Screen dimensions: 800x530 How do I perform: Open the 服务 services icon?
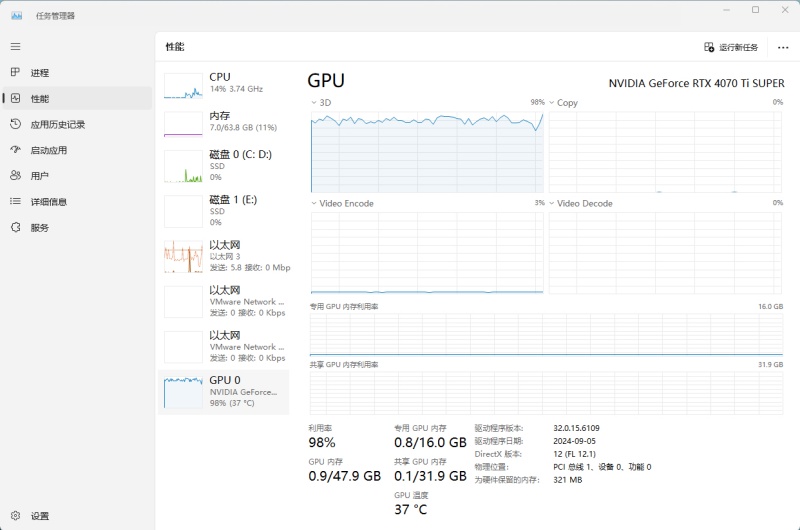15,227
